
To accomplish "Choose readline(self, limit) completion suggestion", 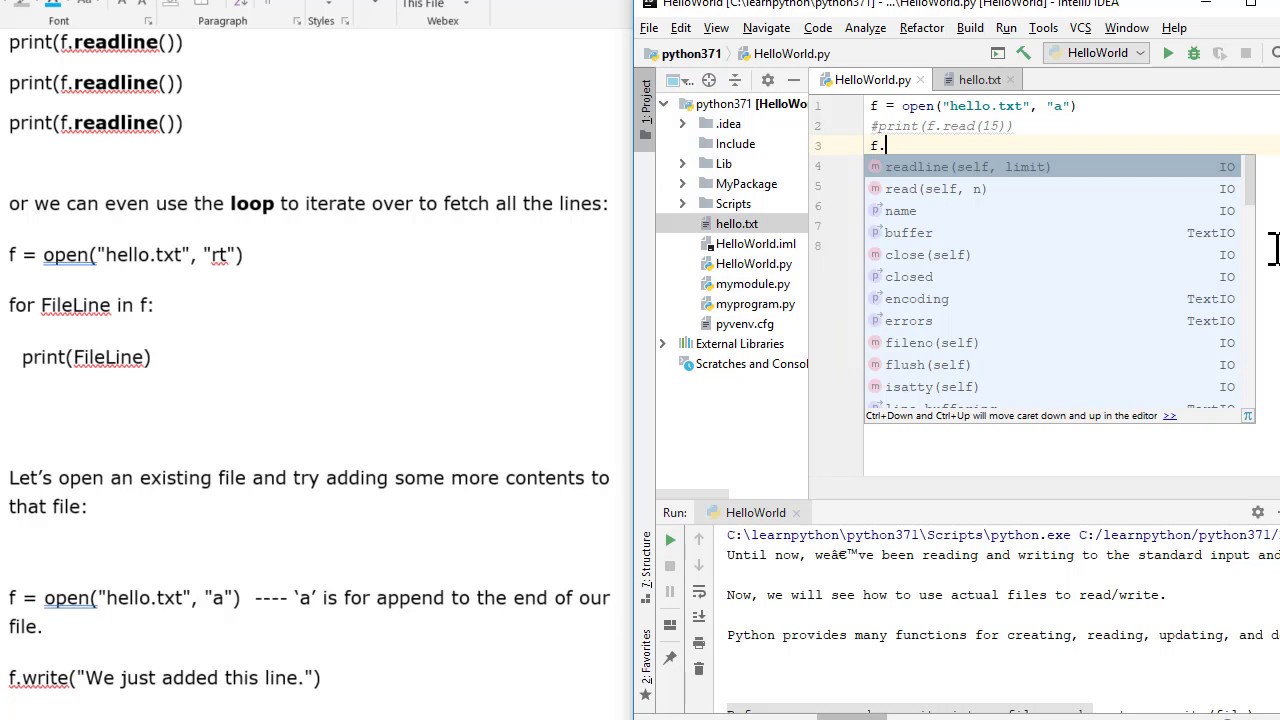I will (x=1053, y=167).
